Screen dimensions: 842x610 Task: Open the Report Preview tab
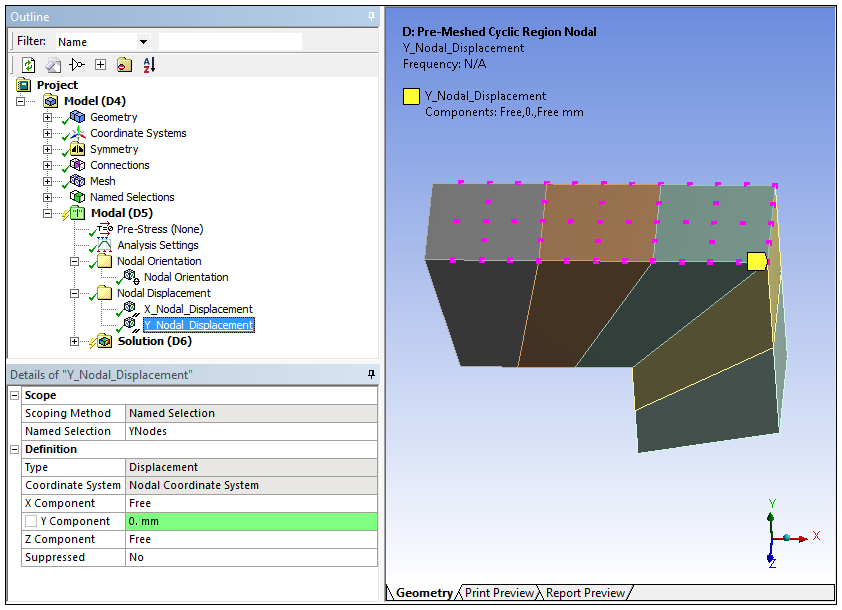click(x=585, y=593)
